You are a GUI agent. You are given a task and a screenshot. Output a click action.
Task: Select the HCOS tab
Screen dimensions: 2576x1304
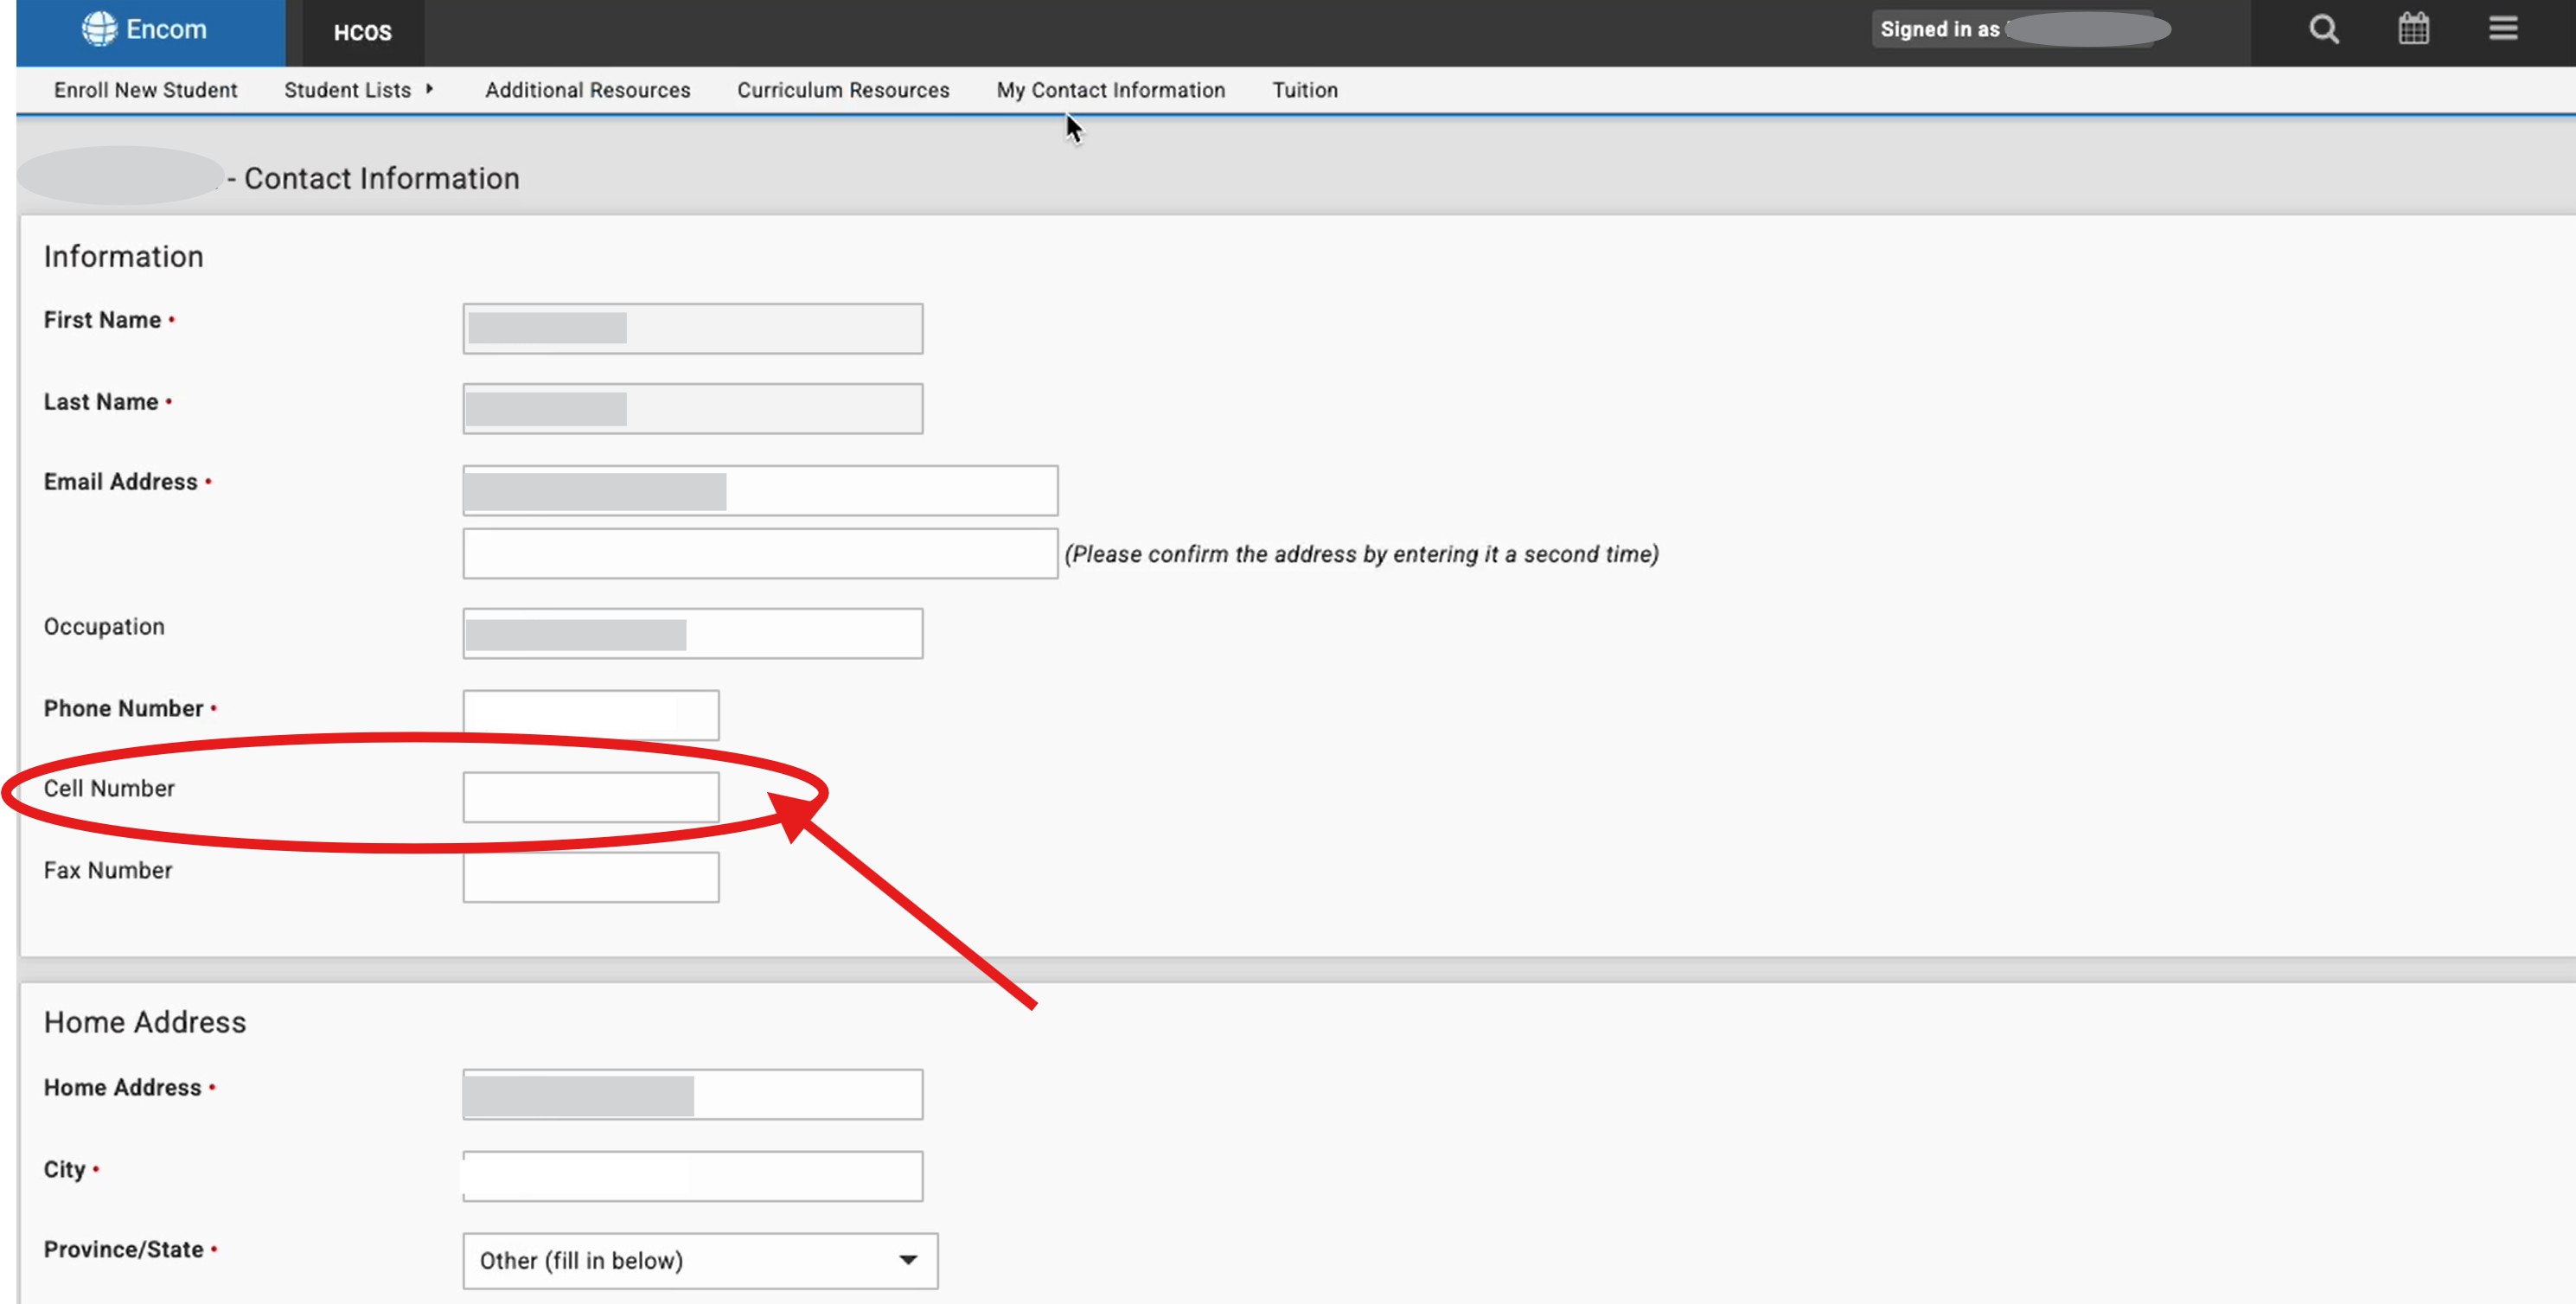363,33
